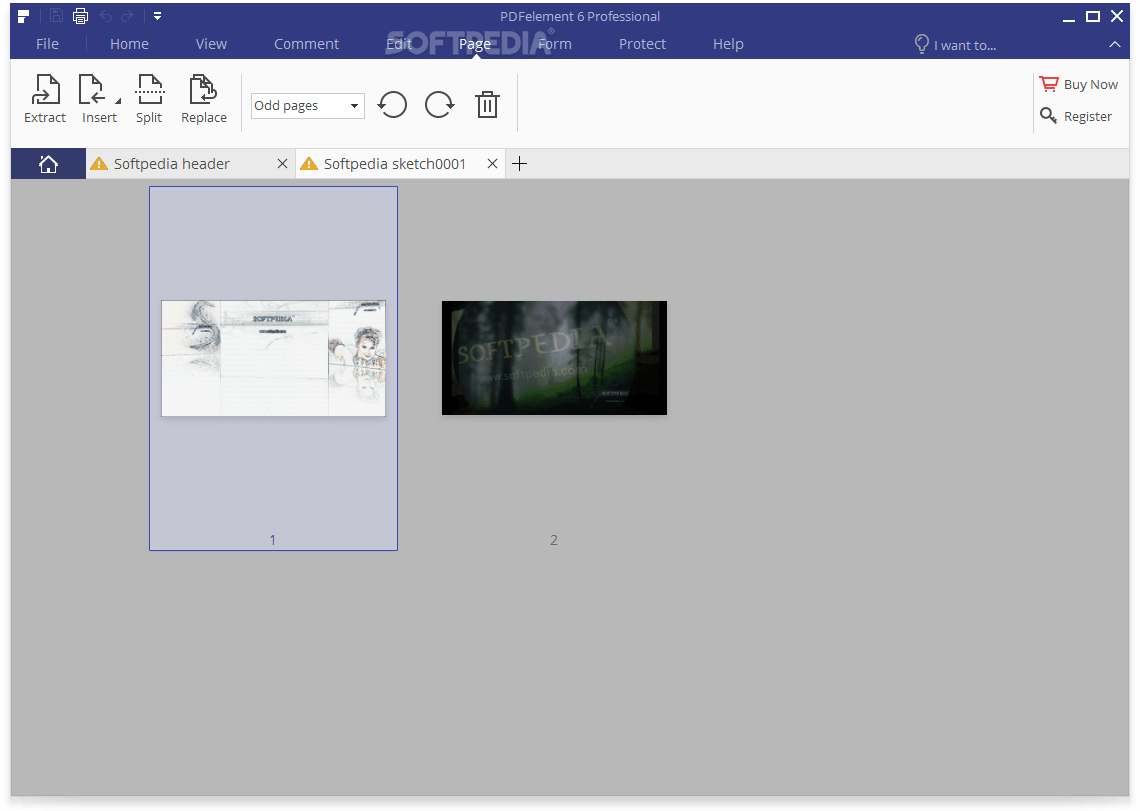
Task: Close the Softpedia header tab
Action: coord(282,164)
